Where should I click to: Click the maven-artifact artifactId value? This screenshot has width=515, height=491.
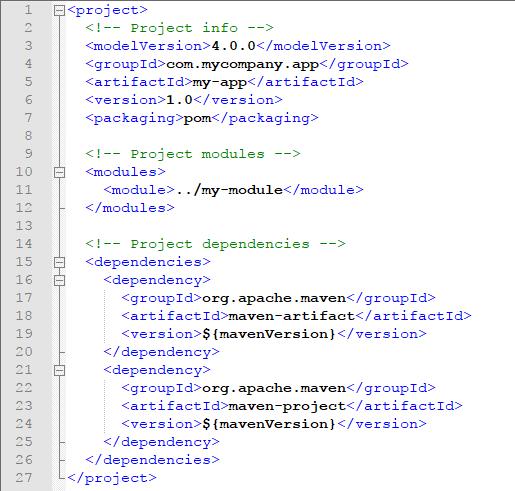292,316
